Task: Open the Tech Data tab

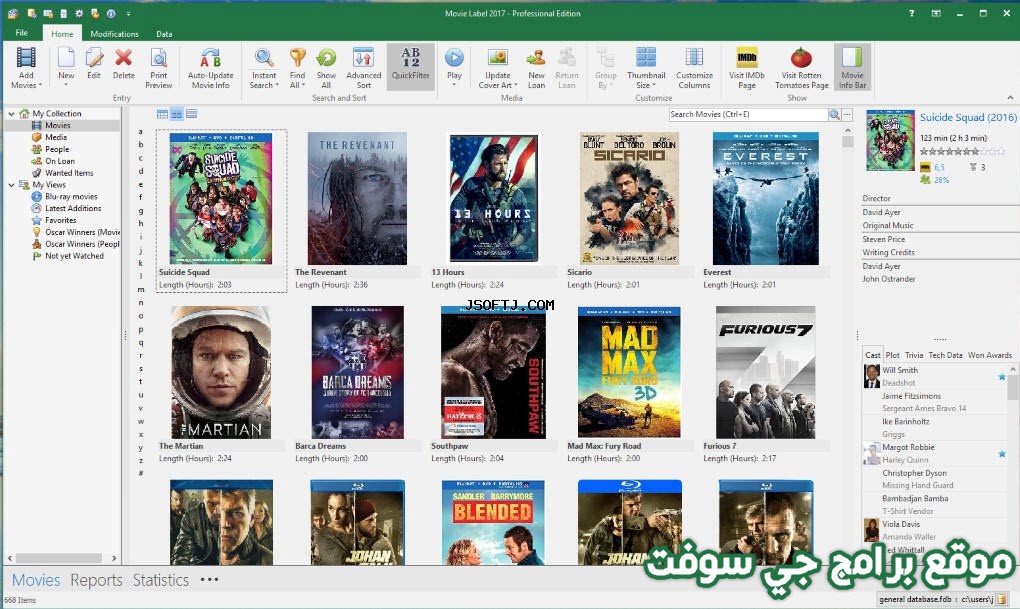Action: (x=945, y=355)
